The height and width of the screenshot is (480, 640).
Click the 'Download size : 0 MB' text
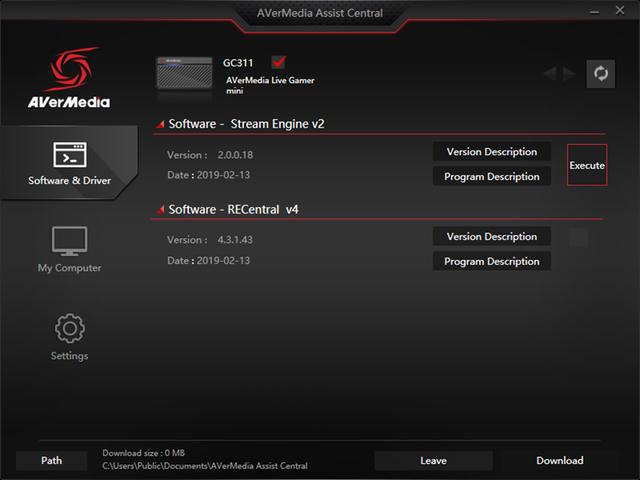click(x=144, y=453)
